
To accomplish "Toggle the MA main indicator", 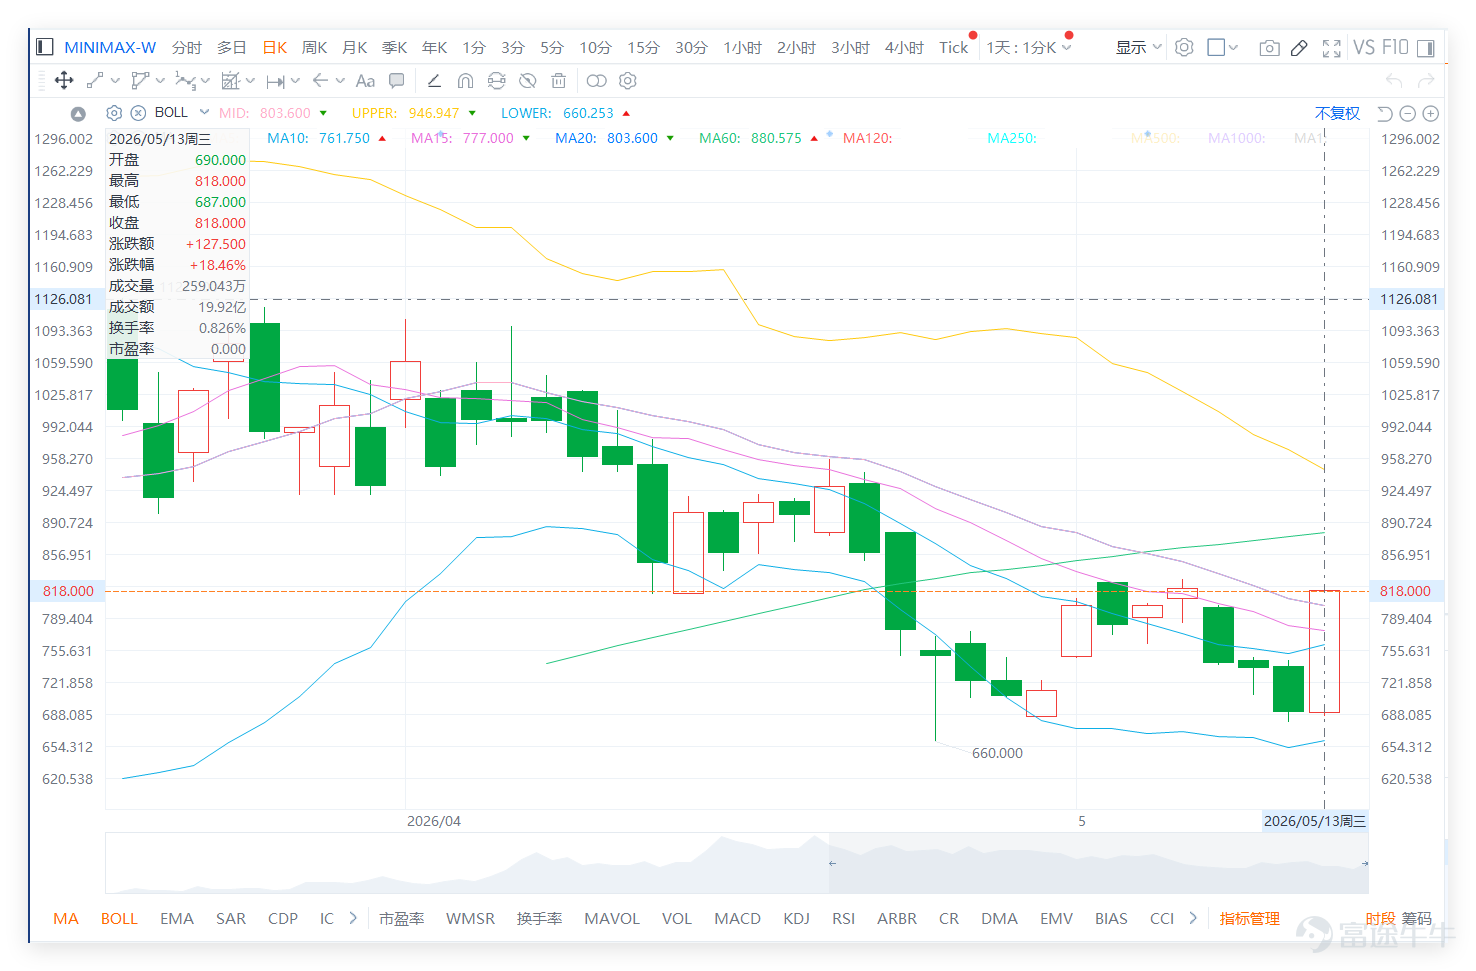I will [x=66, y=918].
